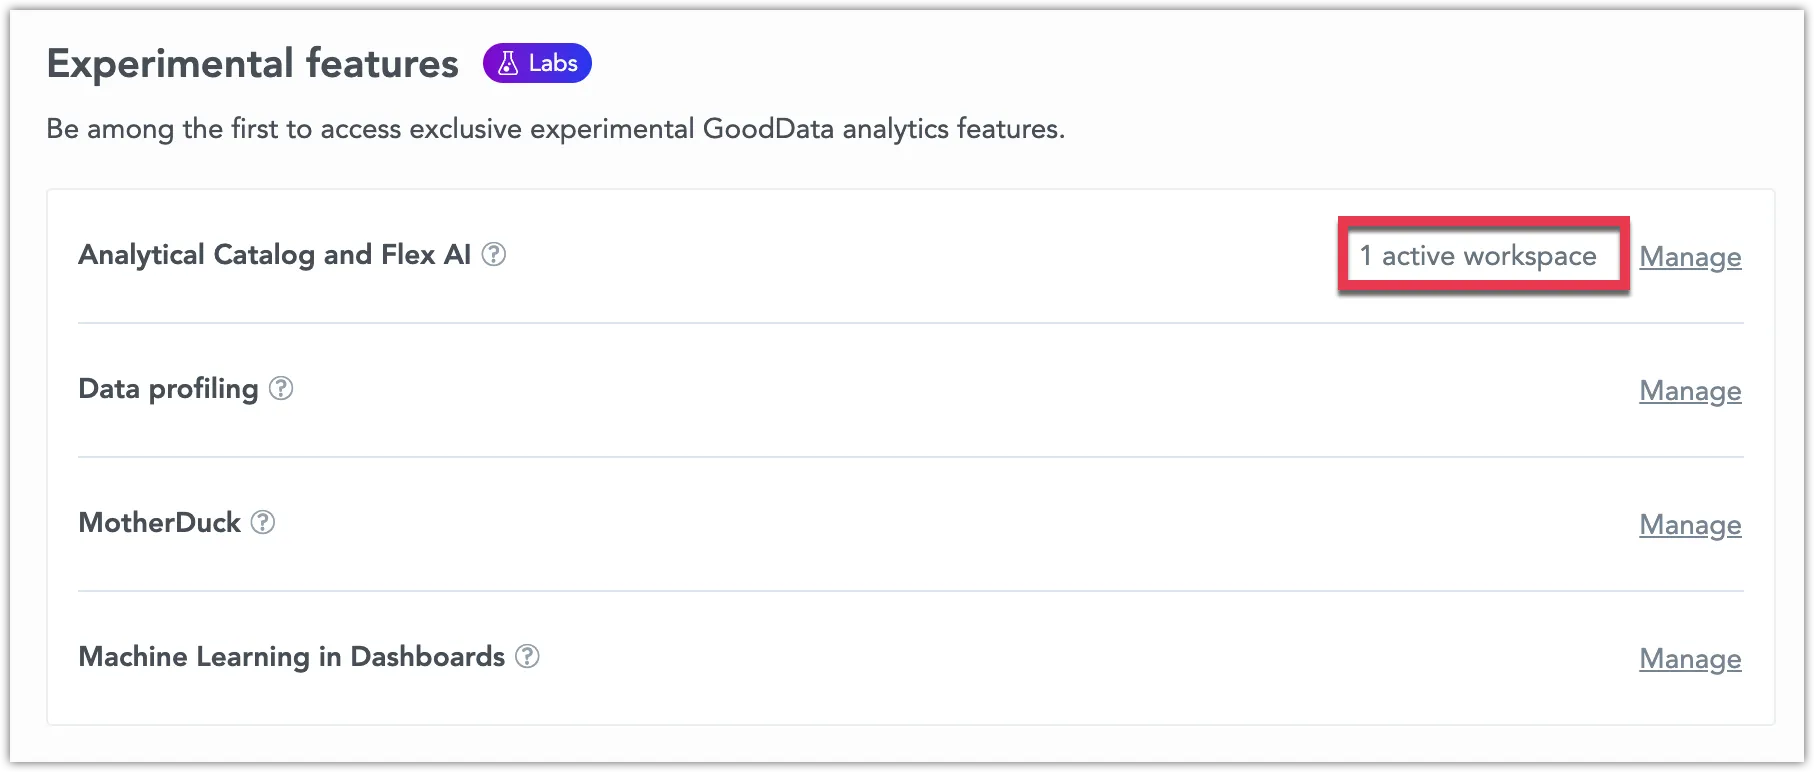Select the purple Labs badge
Screen dimensions: 1814x772
click(537, 62)
